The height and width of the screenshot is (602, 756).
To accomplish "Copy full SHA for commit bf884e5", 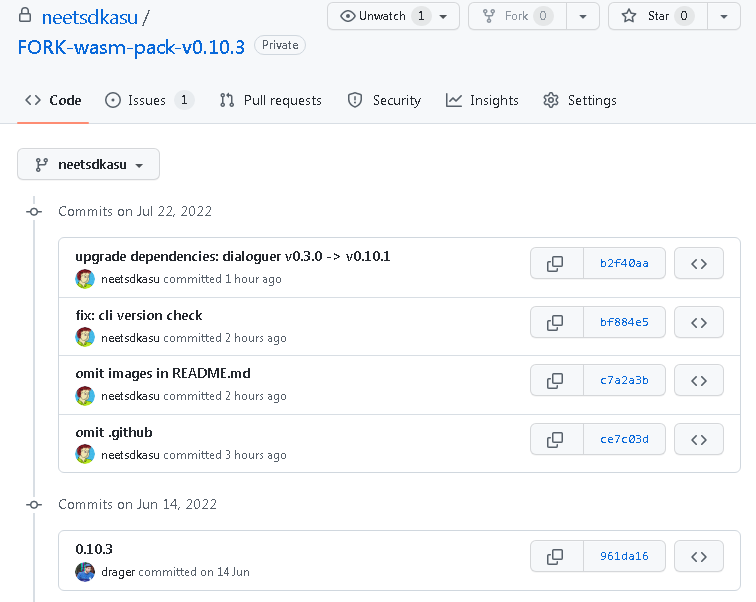I will tap(556, 322).
